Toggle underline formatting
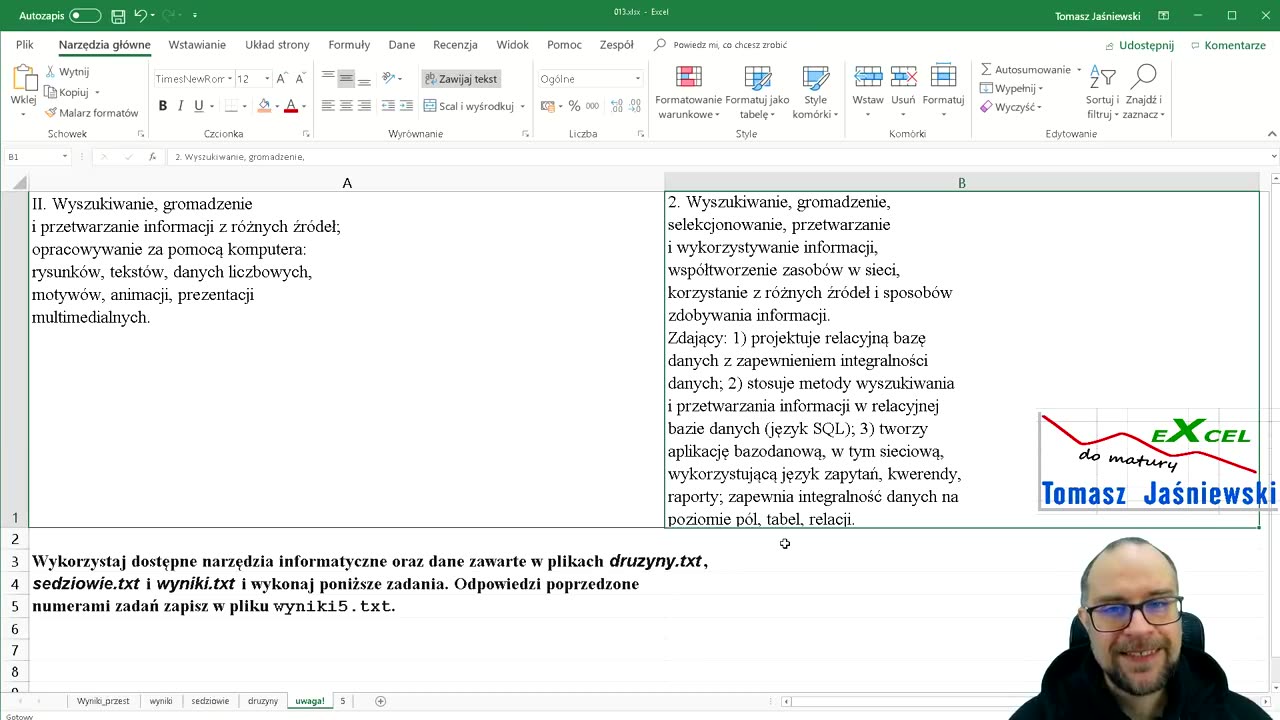This screenshot has height=720, width=1280. [x=198, y=106]
